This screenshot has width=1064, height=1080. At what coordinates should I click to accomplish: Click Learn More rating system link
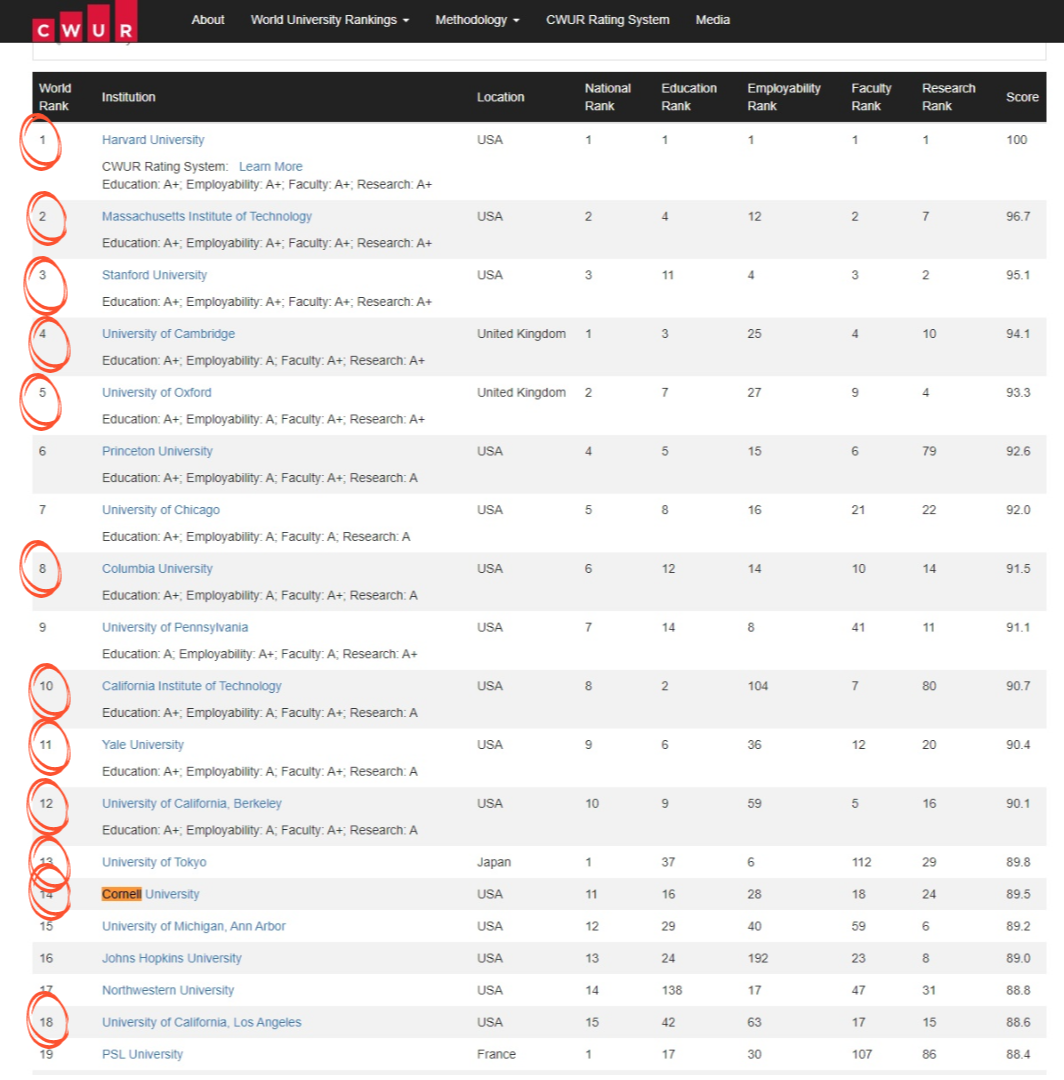coord(271,167)
